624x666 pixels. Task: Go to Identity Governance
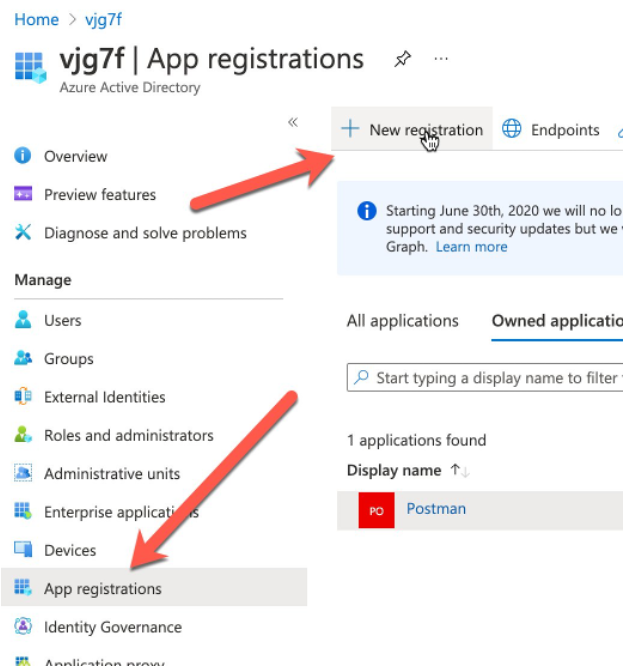[113, 627]
